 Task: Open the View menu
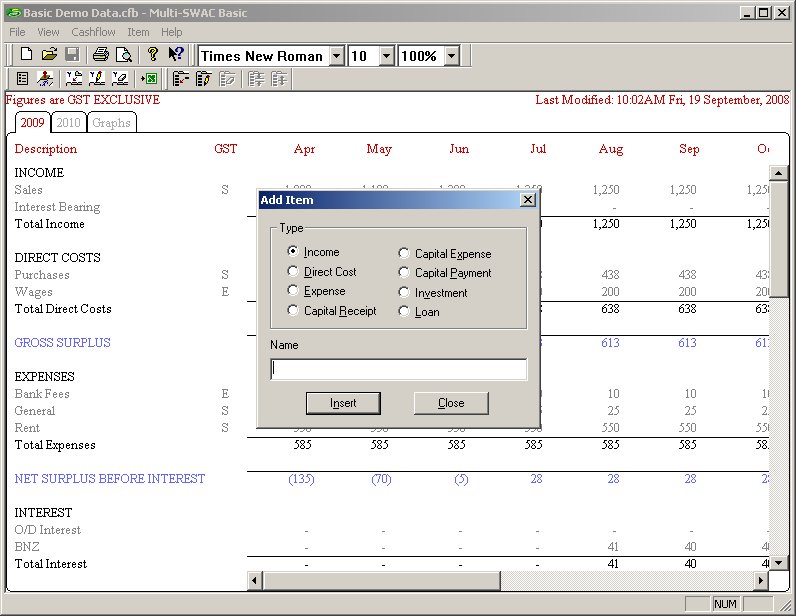tap(48, 32)
